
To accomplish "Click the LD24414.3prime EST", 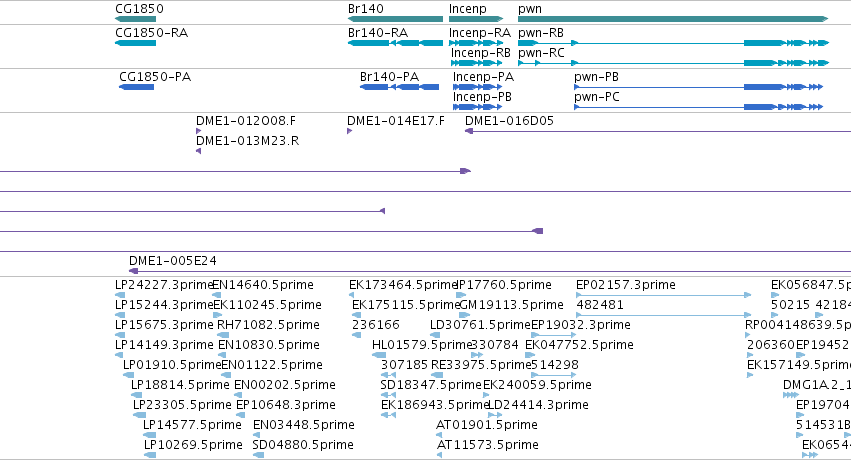I will [x=495, y=415].
